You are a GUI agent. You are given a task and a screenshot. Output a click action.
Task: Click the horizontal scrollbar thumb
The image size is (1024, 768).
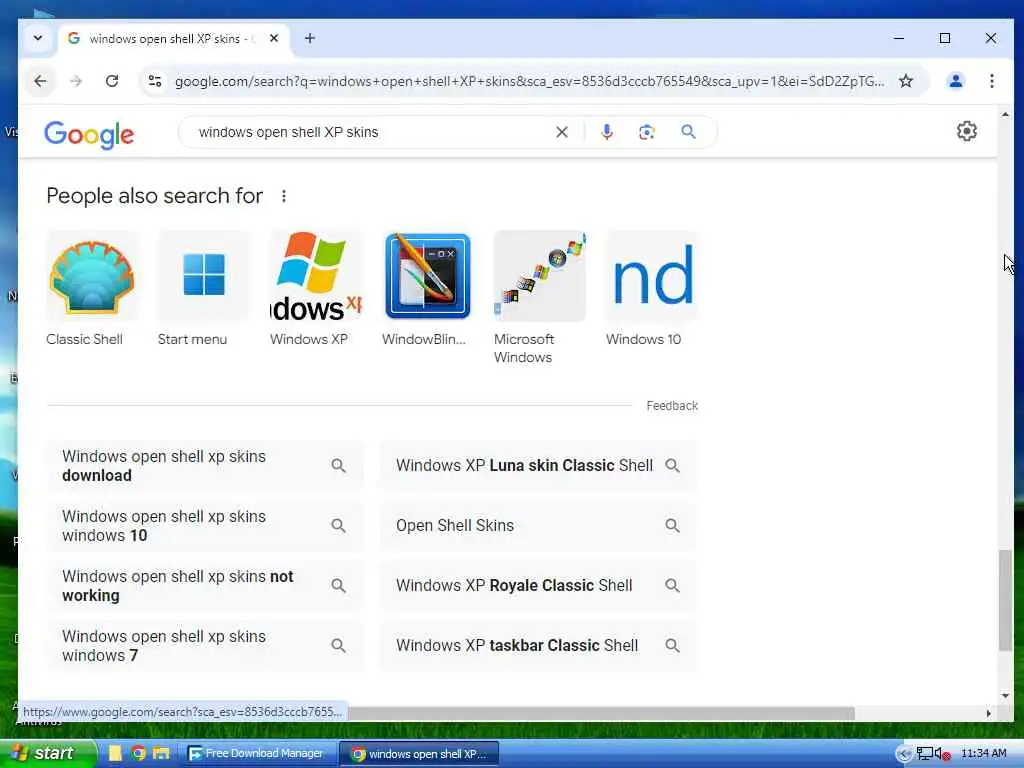coord(601,713)
